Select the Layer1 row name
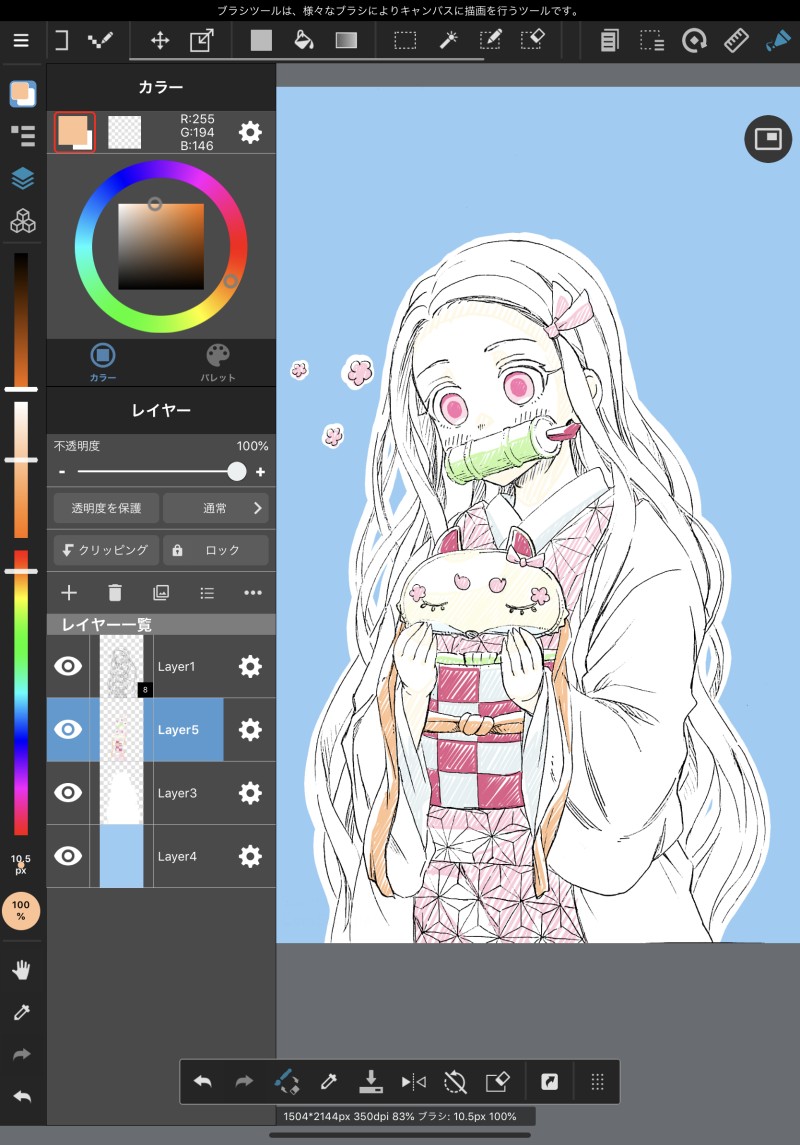This screenshot has width=800, height=1145. (x=176, y=667)
